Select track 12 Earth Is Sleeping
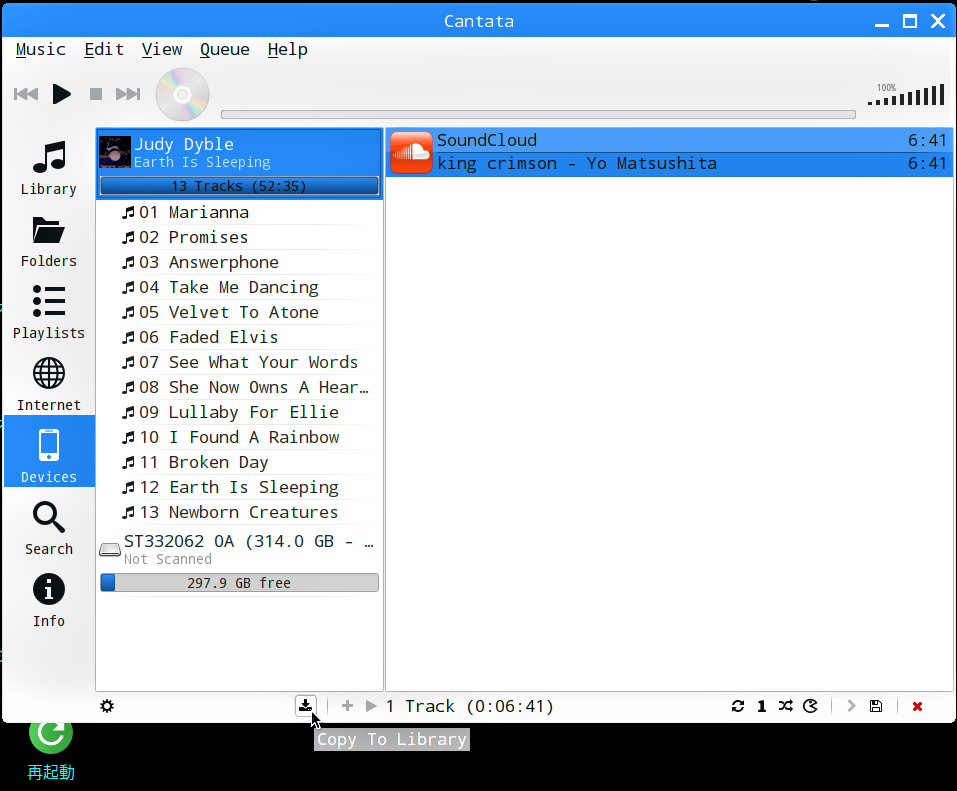The image size is (957, 791). pos(239,488)
